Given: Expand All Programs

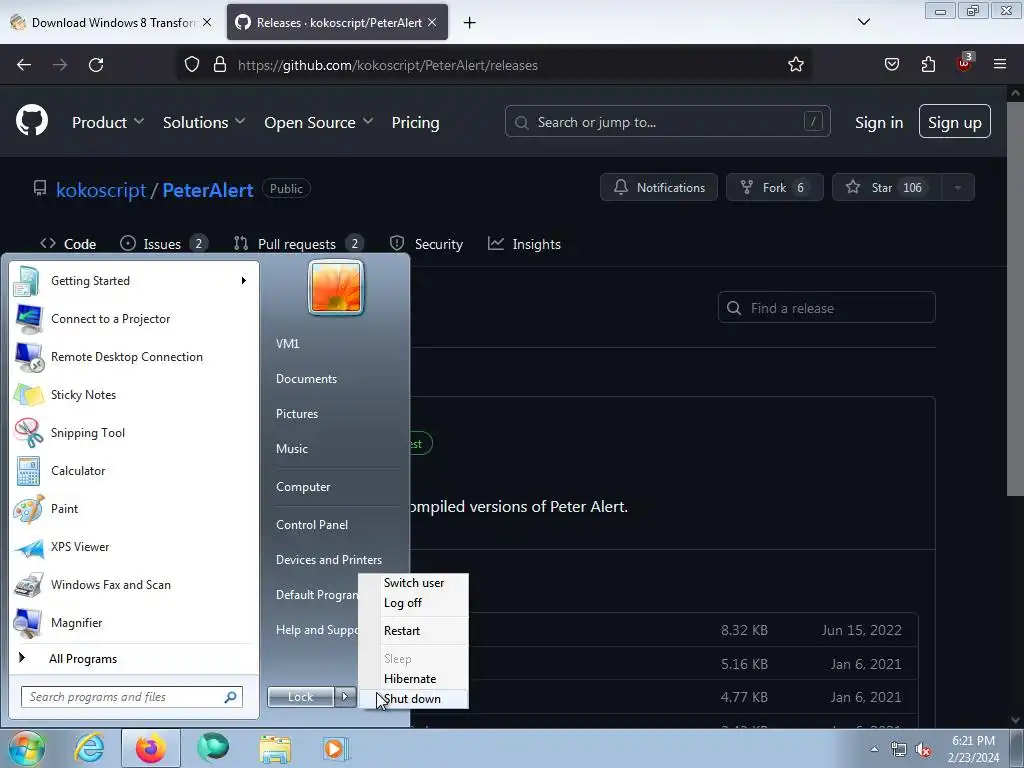Looking at the screenshot, I should 134,658.
